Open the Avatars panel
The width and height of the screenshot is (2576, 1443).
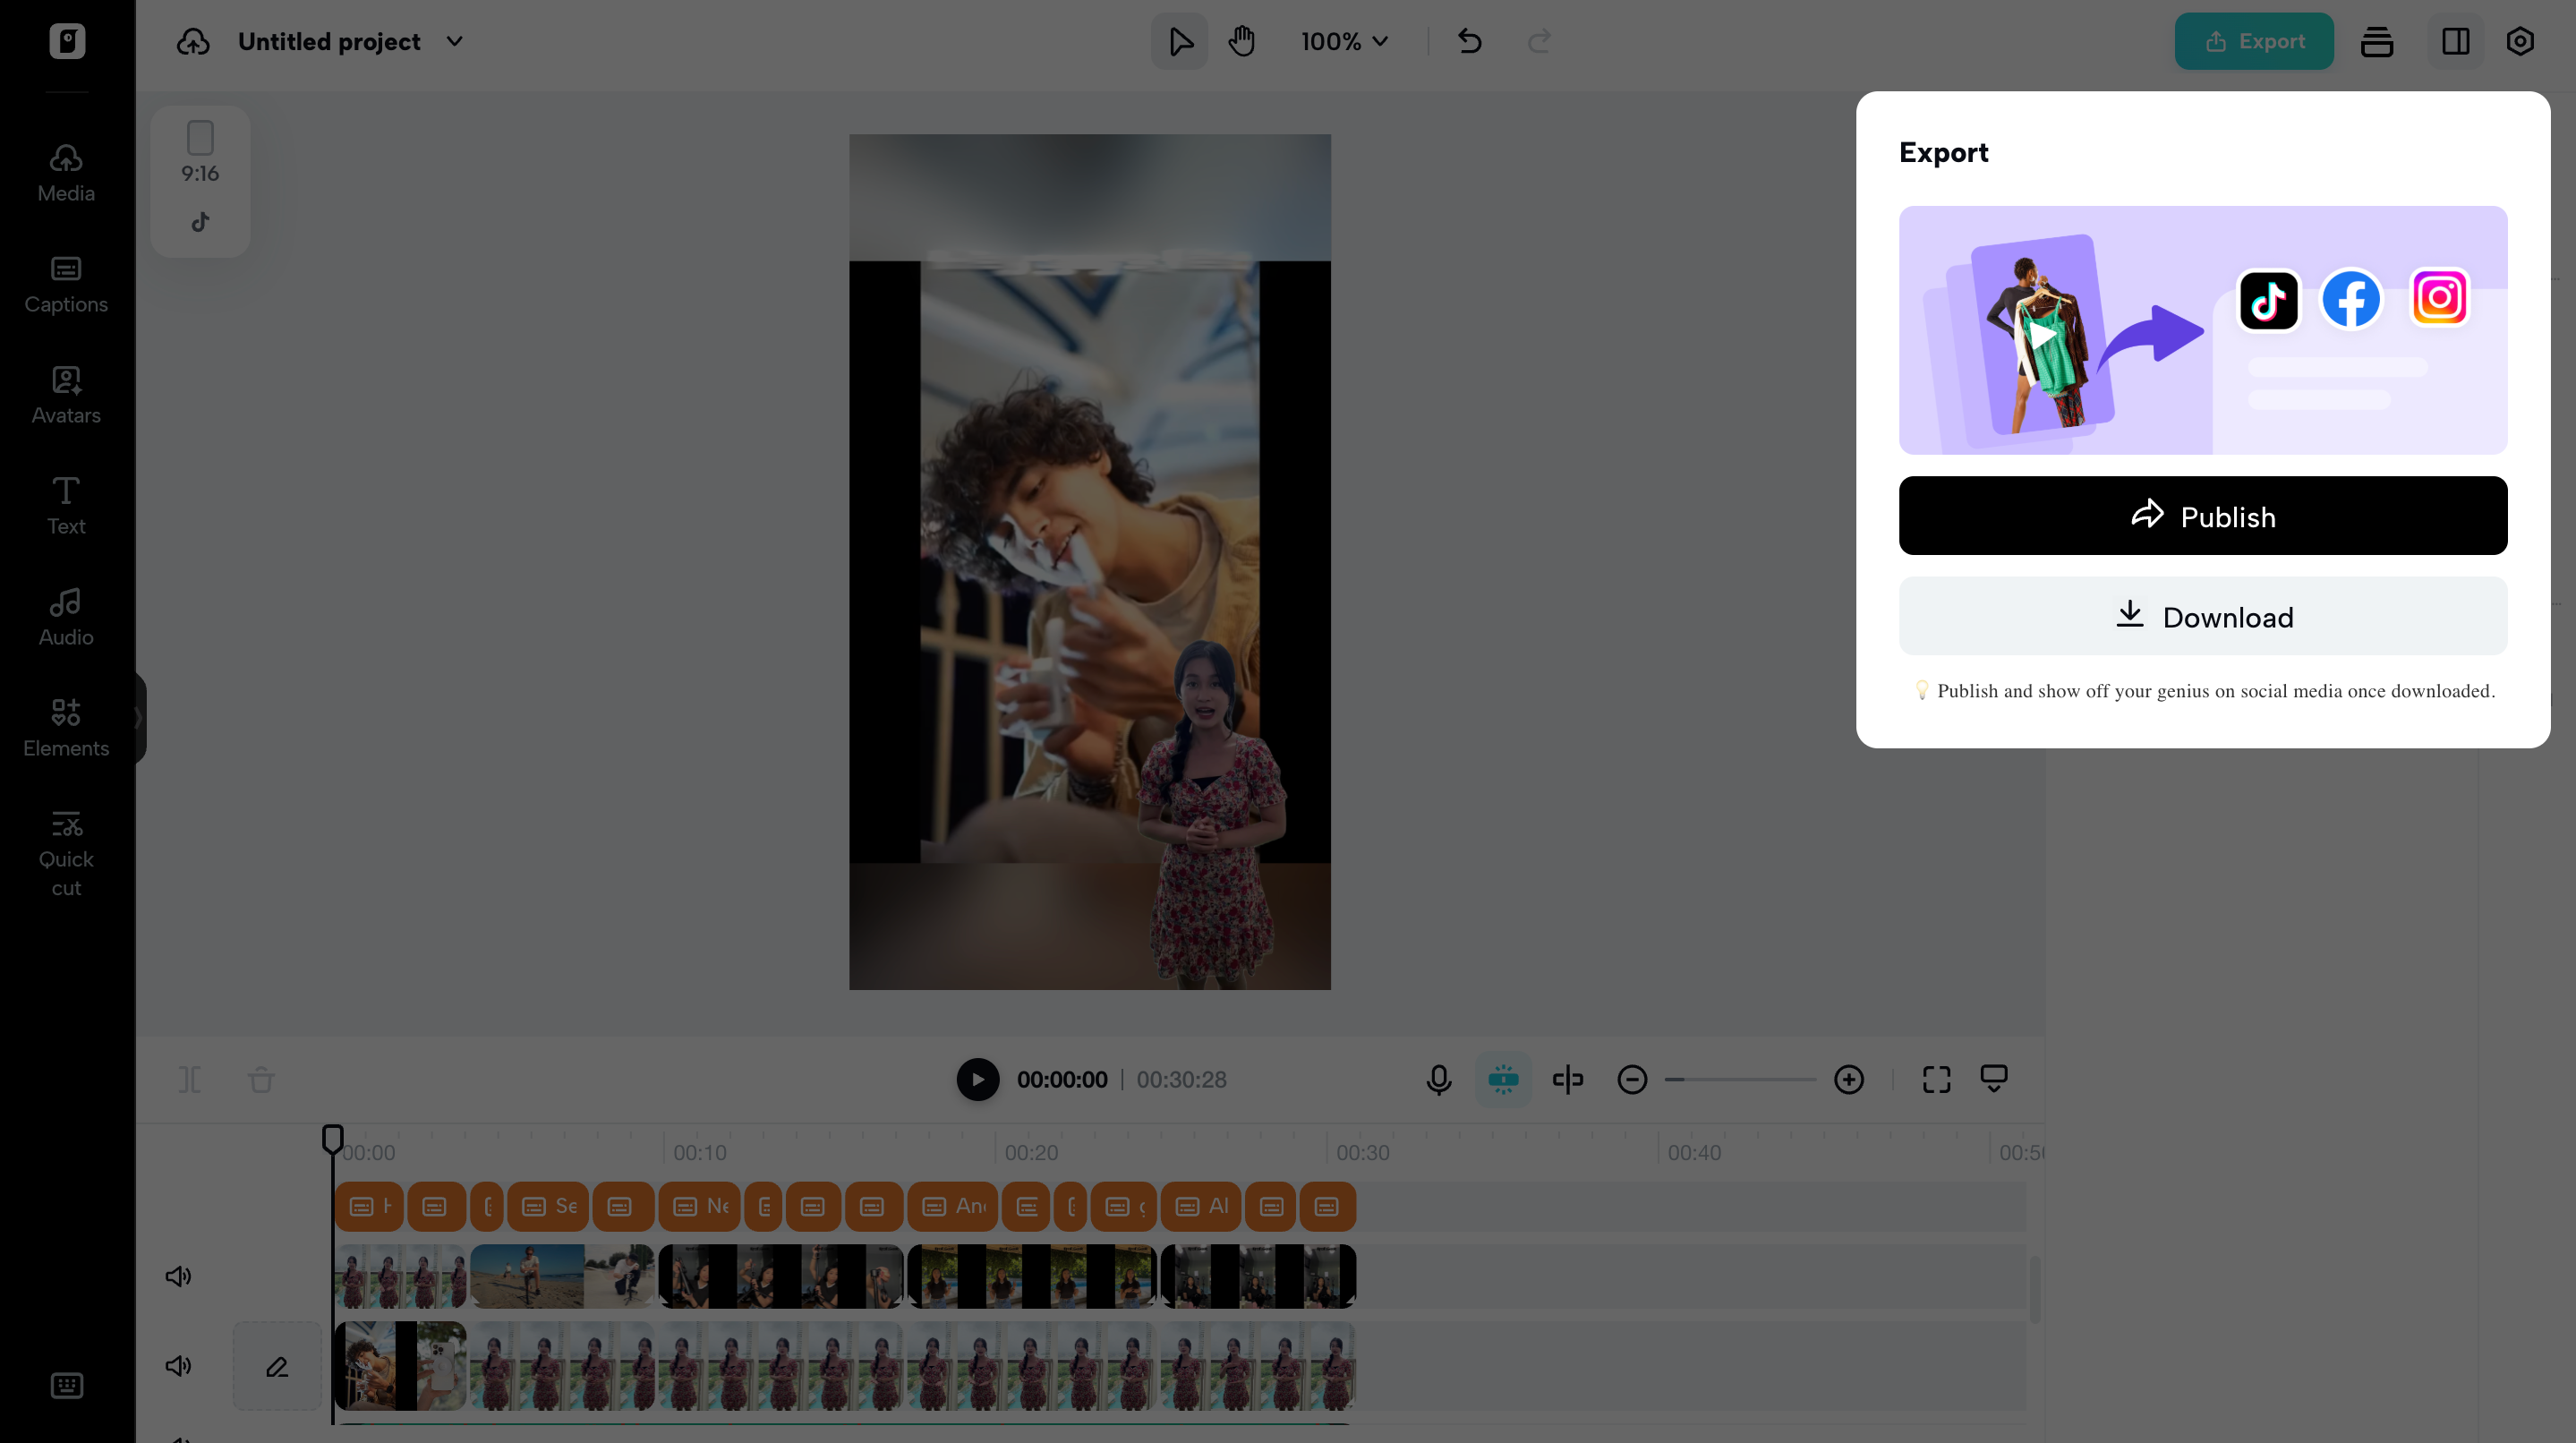pos(65,395)
